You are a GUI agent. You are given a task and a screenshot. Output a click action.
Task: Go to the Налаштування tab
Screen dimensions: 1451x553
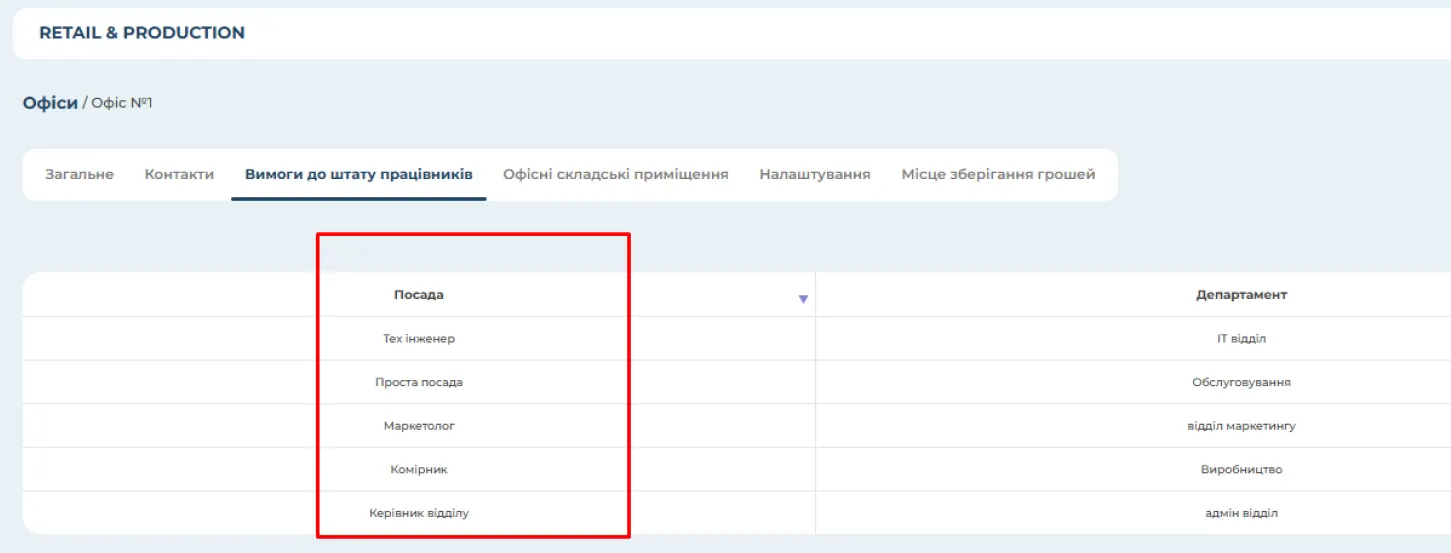[x=815, y=174]
